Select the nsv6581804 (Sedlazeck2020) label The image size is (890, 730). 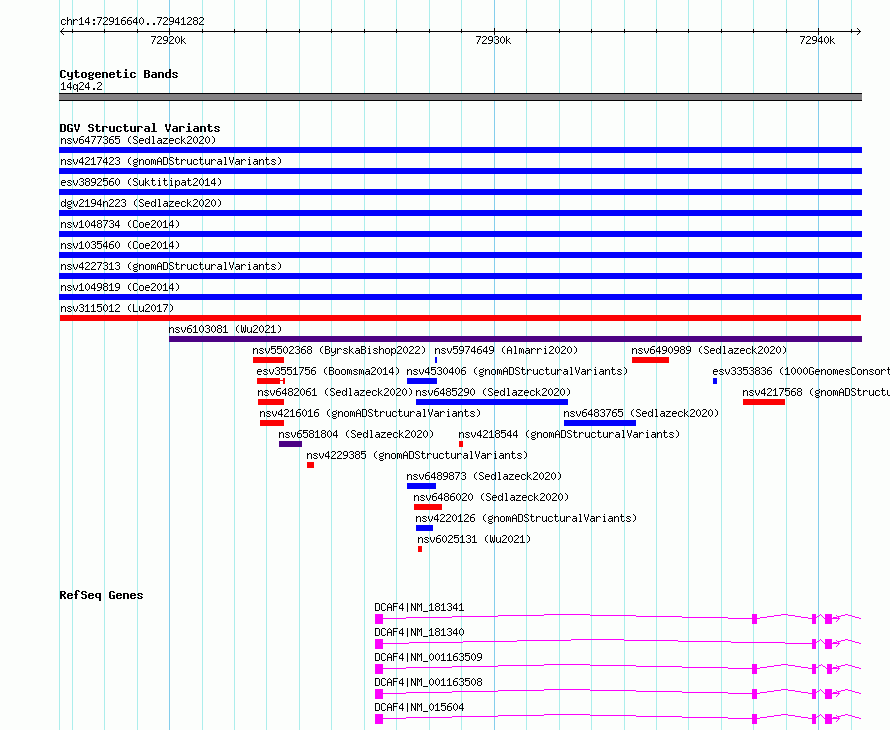click(x=356, y=434)
